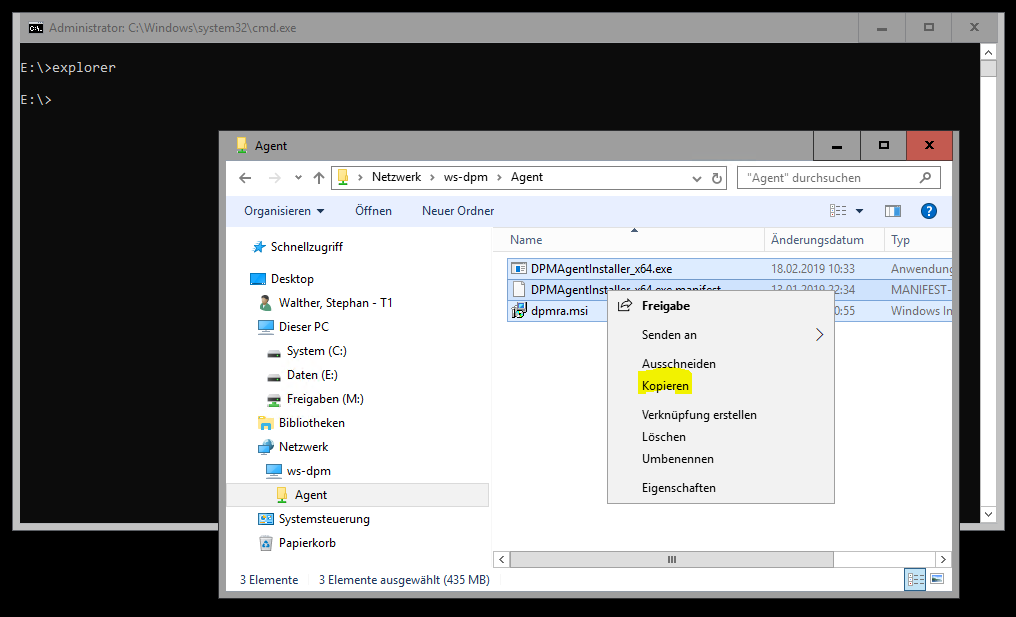Click the chevron after Netzwerk in address bar
The image size is (1016, 617).
(x=432, y=178)
